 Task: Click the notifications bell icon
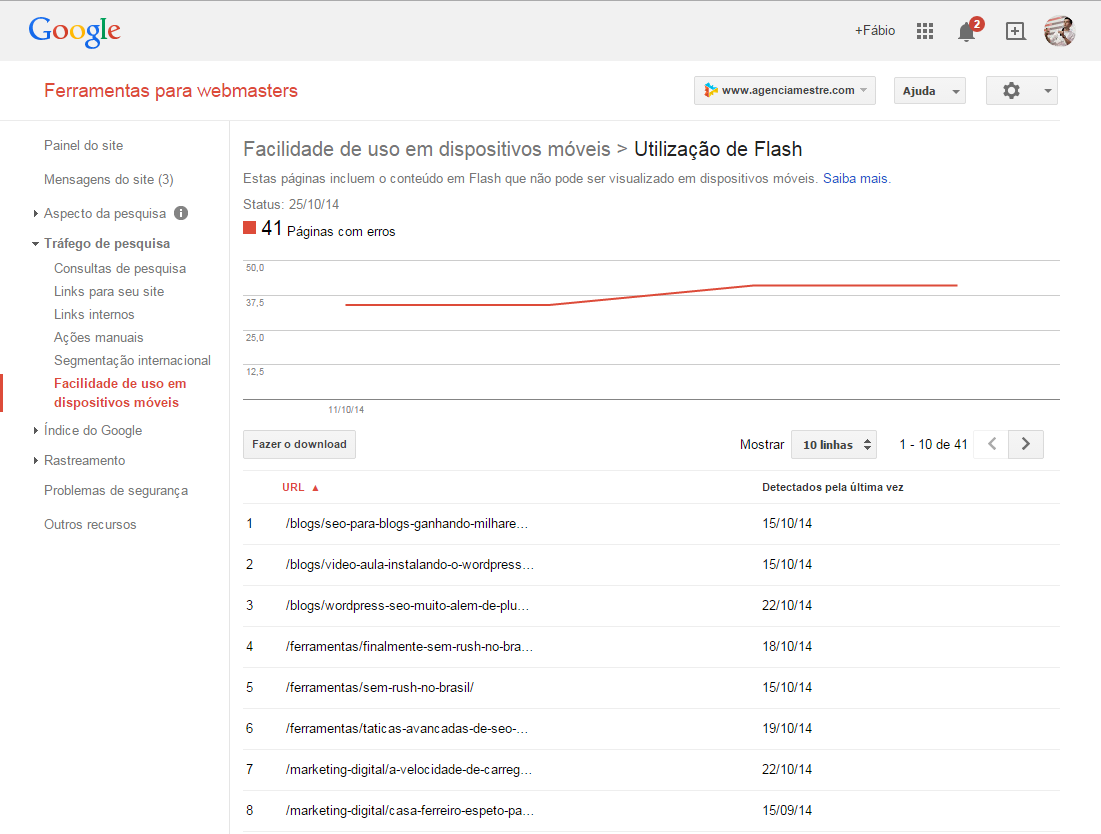[966, 32]
